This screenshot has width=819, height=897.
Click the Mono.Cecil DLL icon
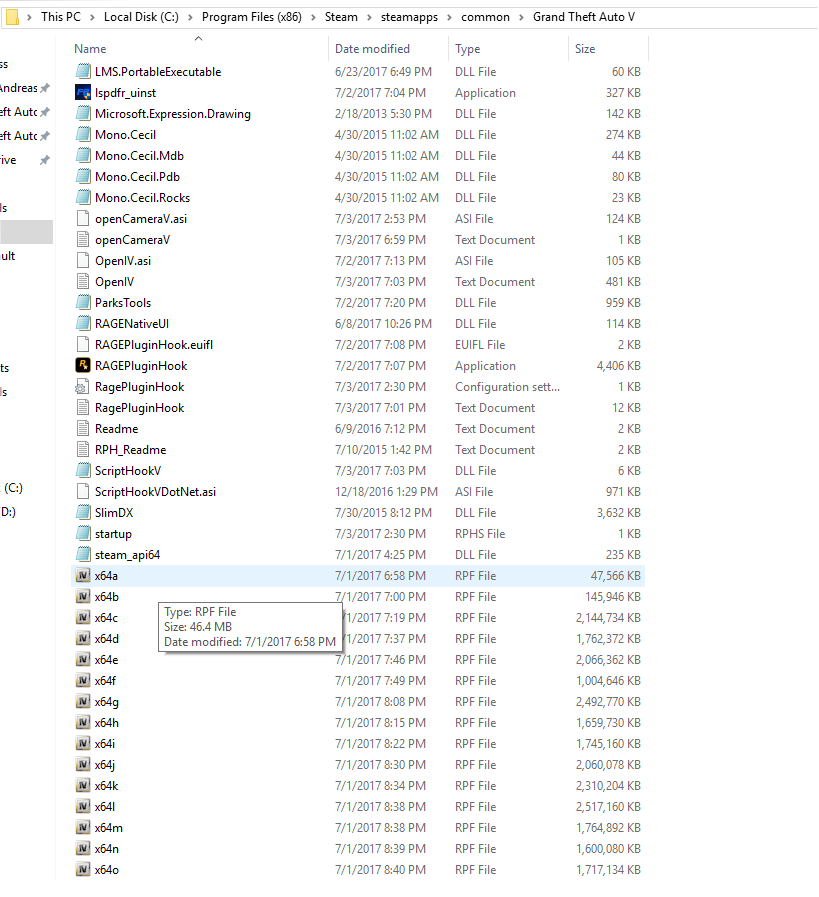(83, 134)
